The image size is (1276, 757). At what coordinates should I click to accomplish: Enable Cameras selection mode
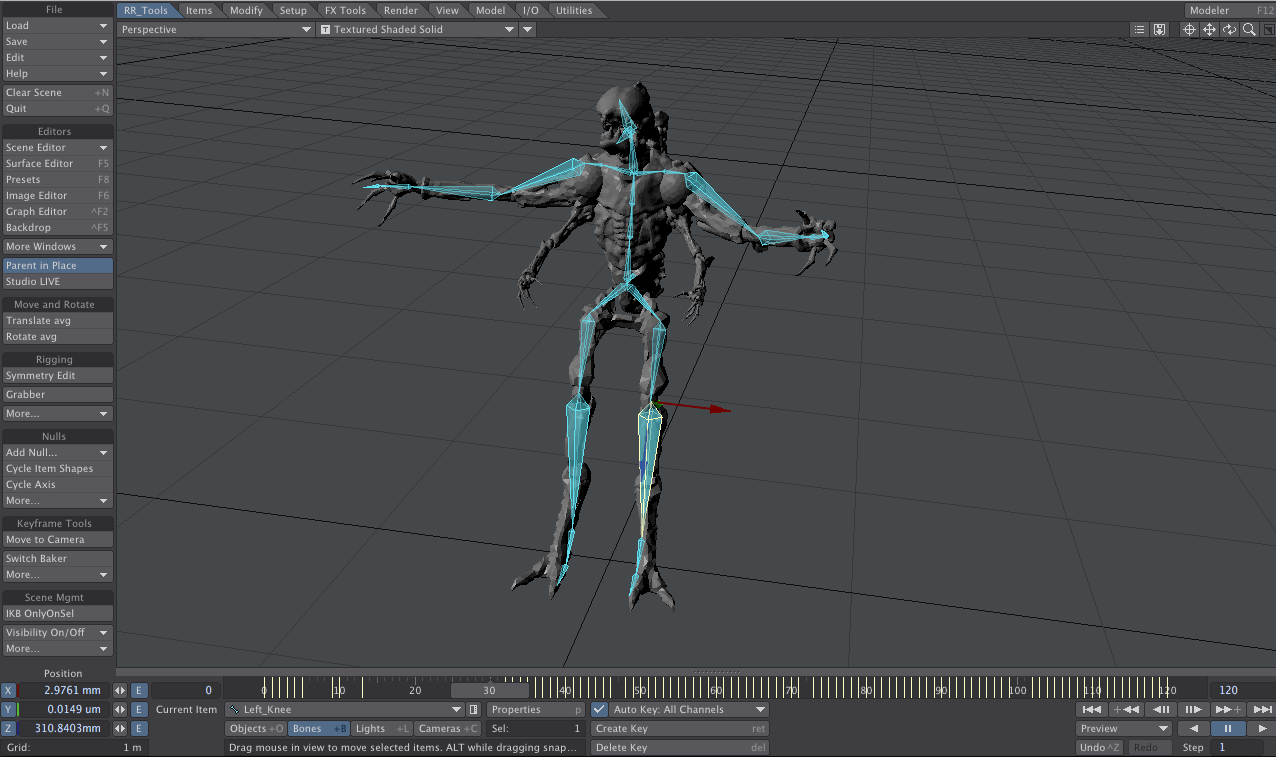pos(447,728)
